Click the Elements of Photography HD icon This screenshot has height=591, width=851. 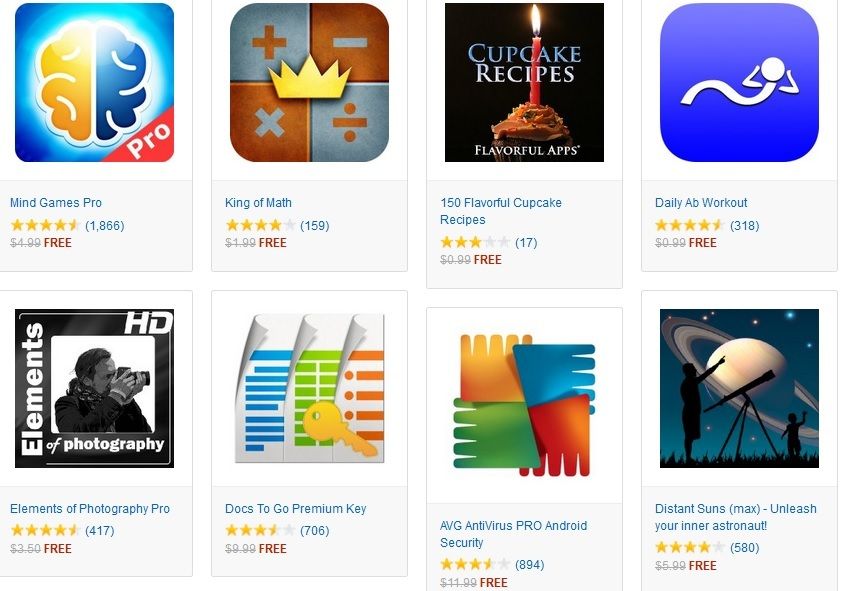[x=94, y=389]
